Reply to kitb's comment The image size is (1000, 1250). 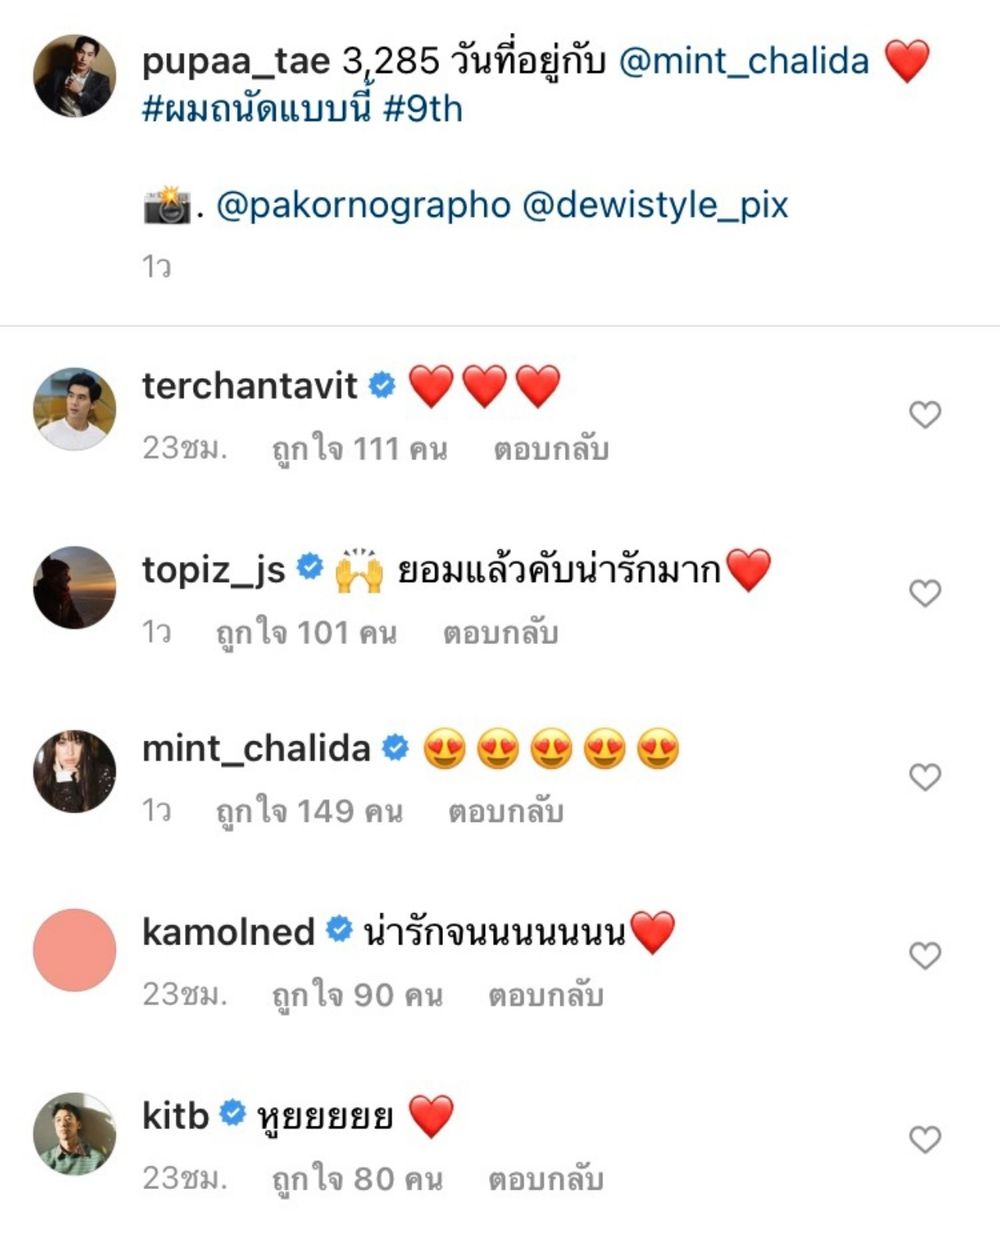click(x=546, y=1178)
